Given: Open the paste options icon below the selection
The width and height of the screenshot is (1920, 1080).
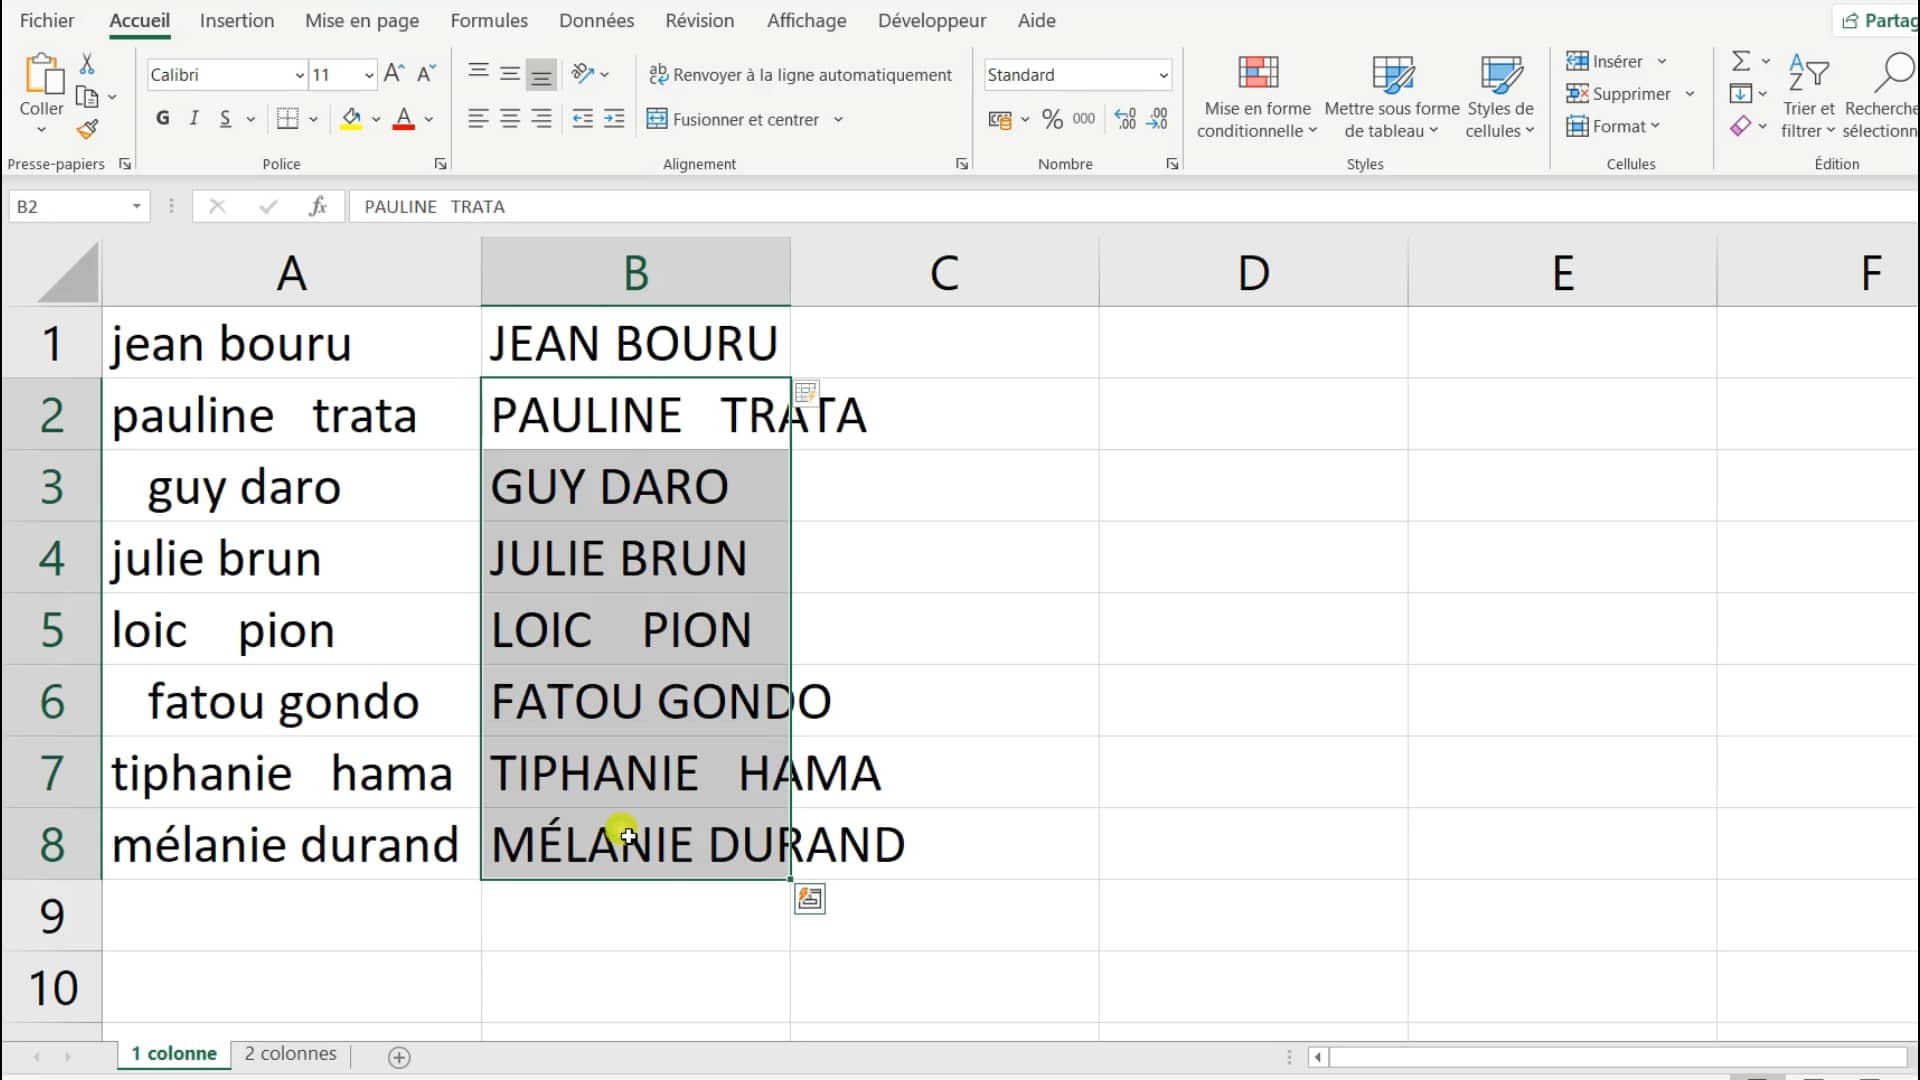Looking at the screenshot, I should 809,899.
